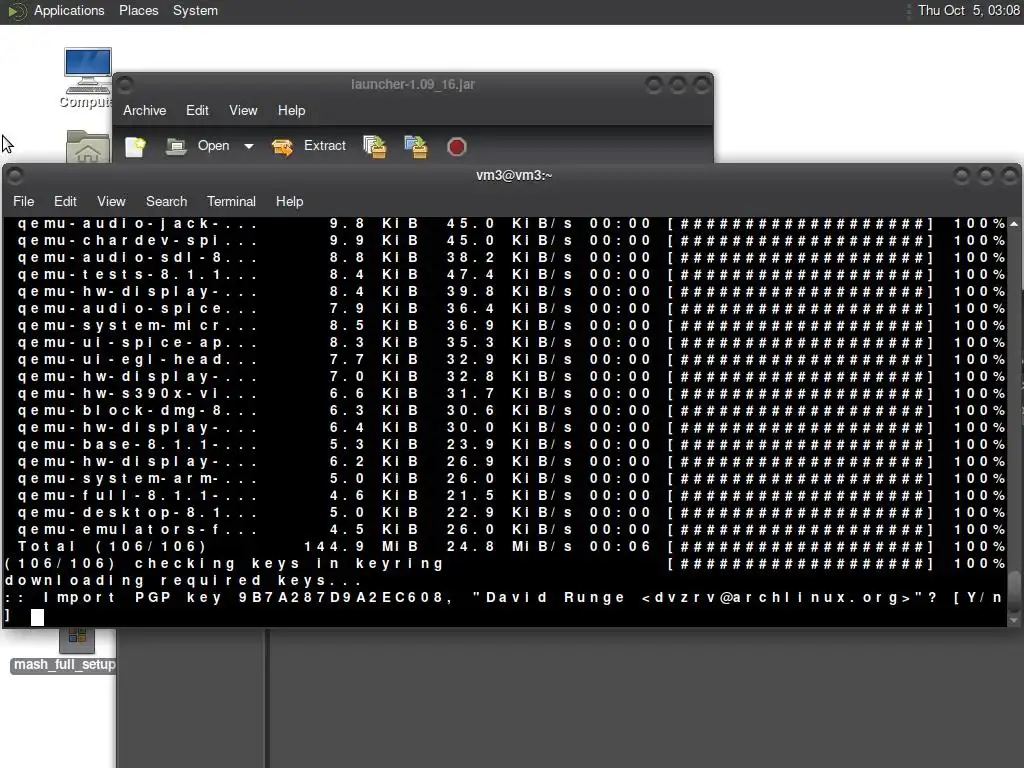This screenshot has height=768, width=1024.
Task: Select the Computer desktop icon
Action: 88,77
